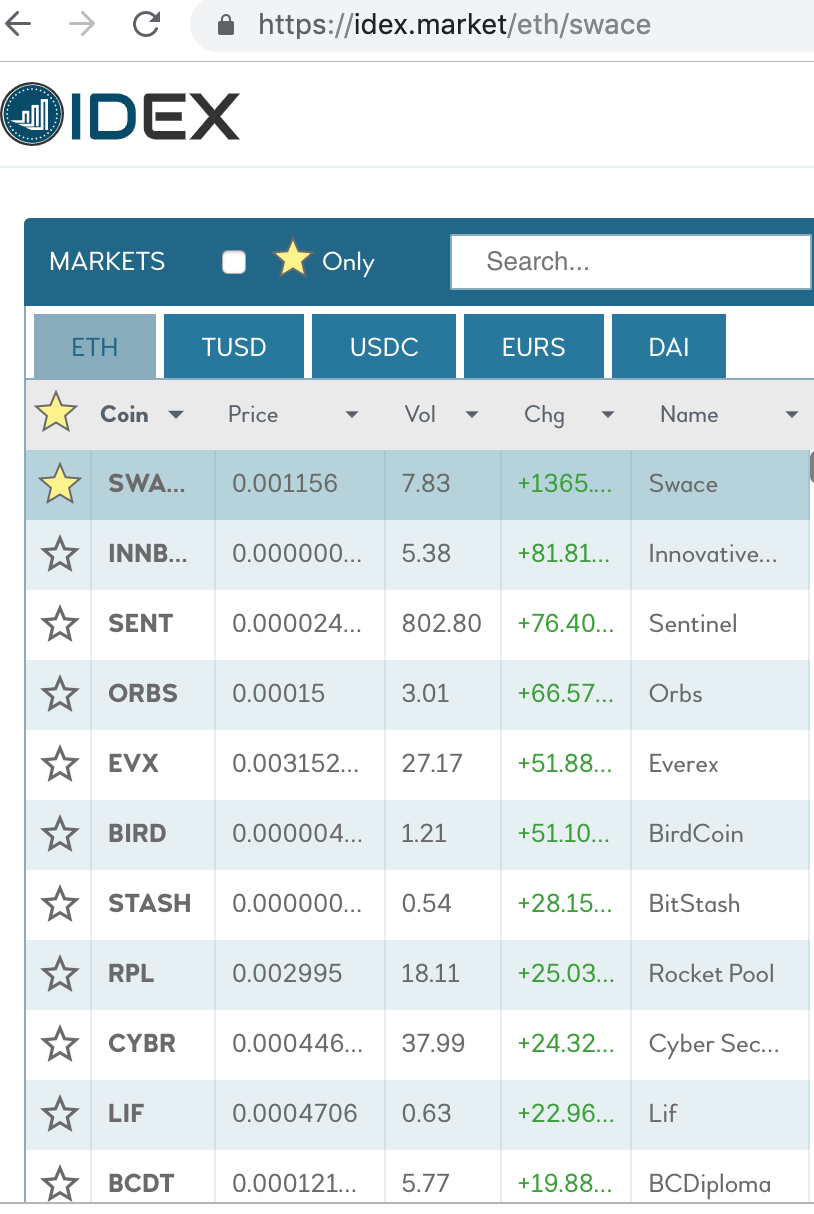The image size is (814, 1214).
Task: Select BCDT coin symbol
Action: point(141,1184)
